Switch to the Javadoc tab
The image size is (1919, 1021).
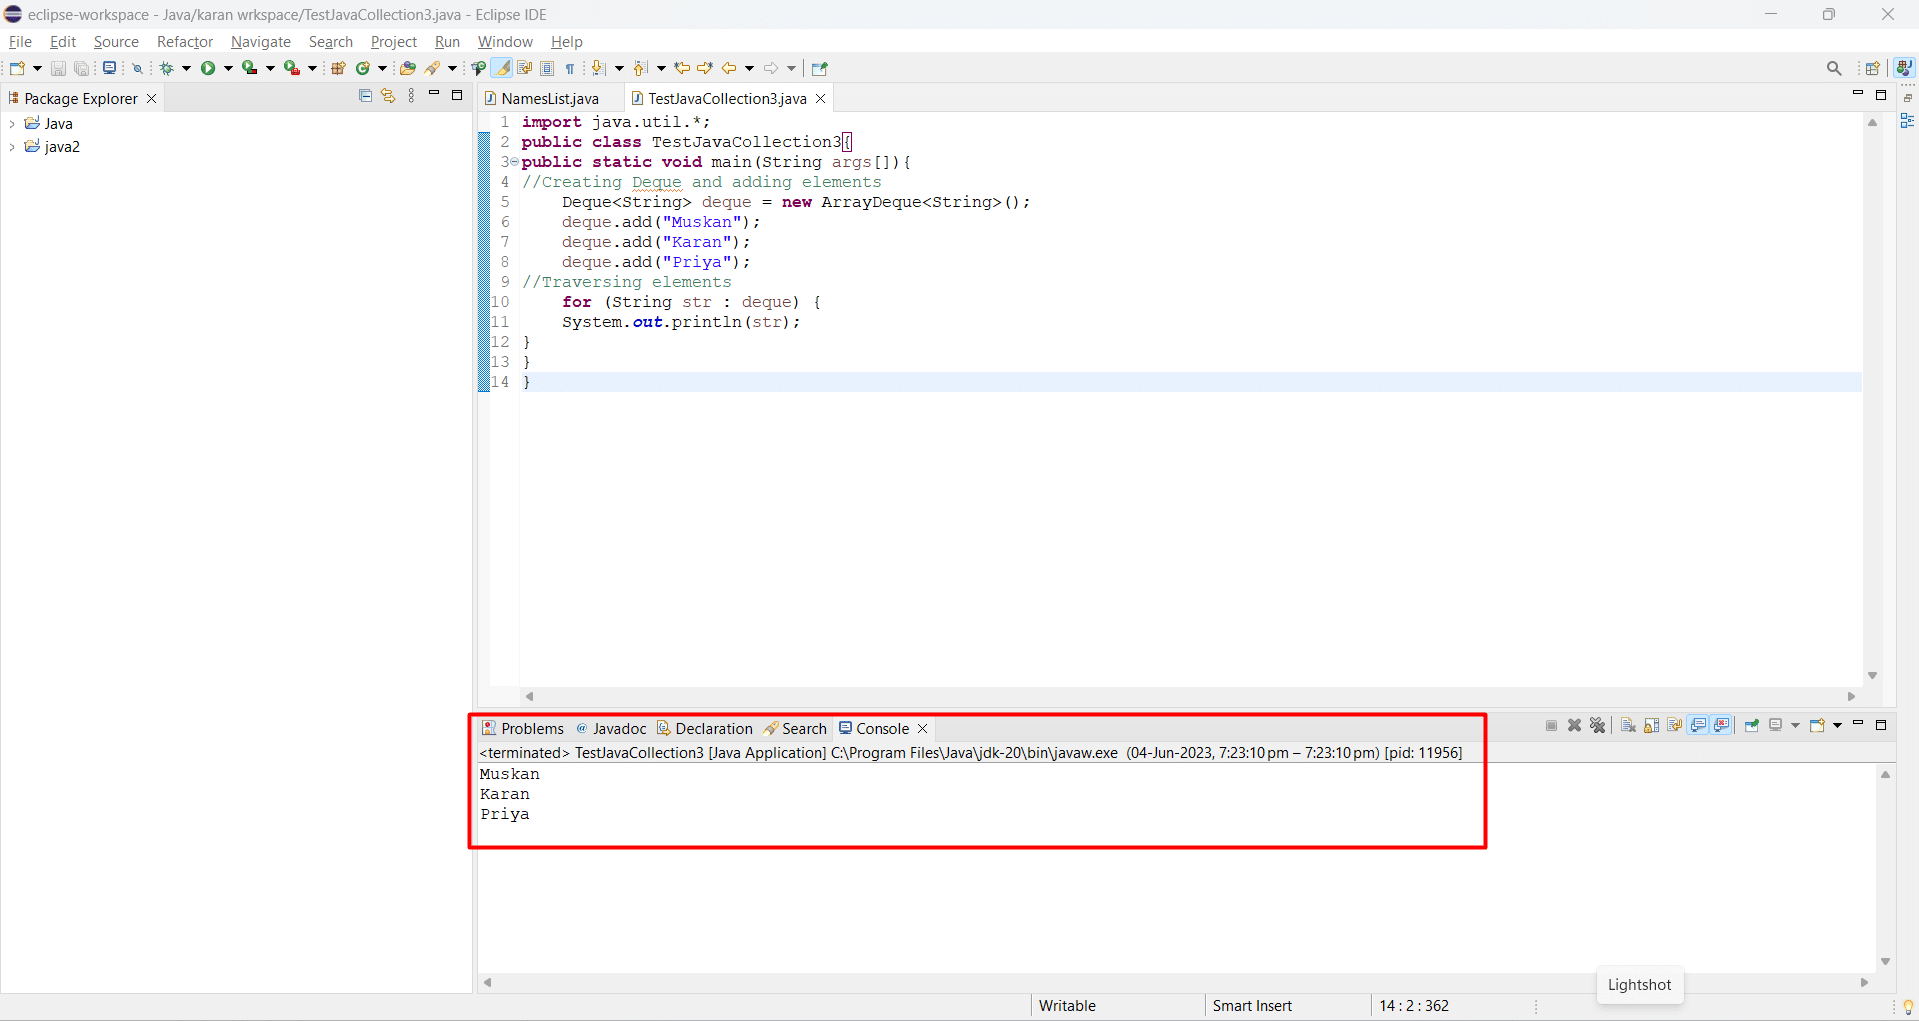(611, 728)
